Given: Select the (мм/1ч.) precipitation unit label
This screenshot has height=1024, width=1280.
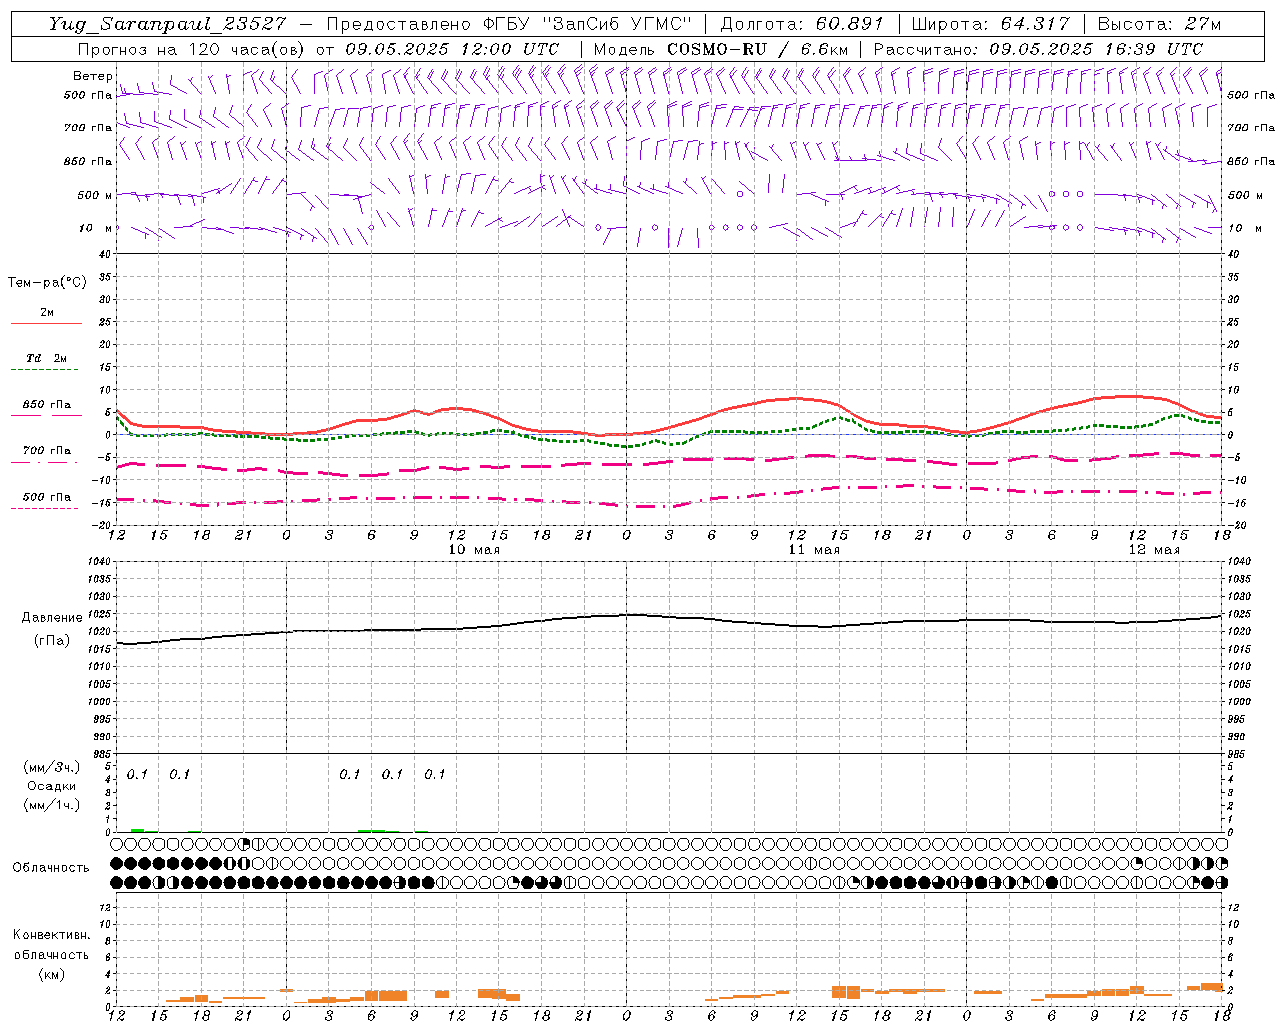Looking at the screenshot, I should pos(51,805).
